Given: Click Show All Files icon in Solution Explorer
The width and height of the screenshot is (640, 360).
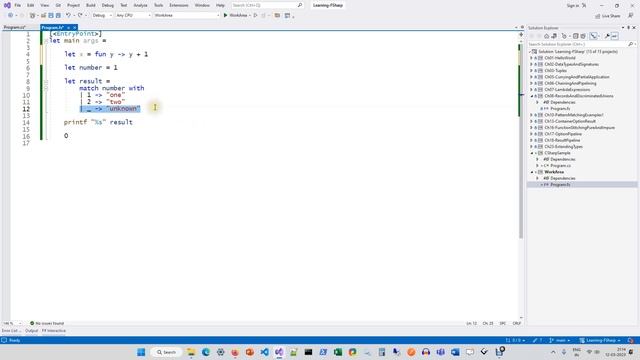Looking at the screenshot, I should (x=583, y=36).
